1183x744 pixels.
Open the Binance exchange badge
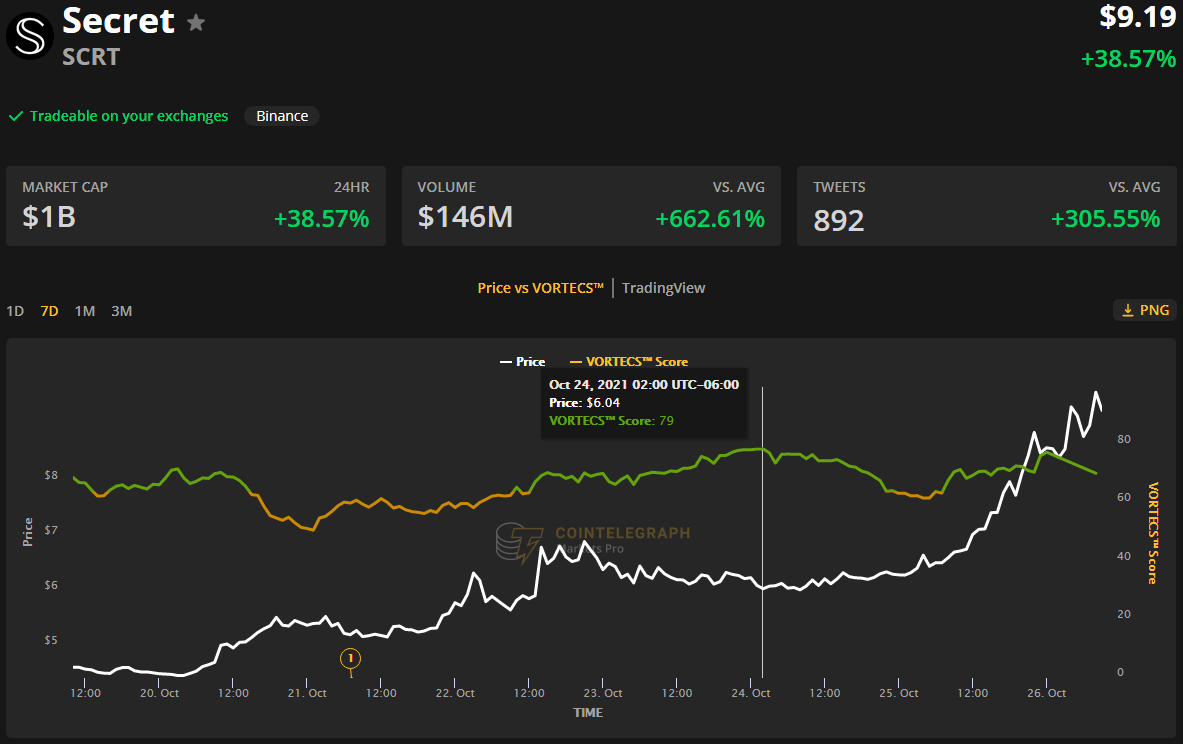[281, 116]
